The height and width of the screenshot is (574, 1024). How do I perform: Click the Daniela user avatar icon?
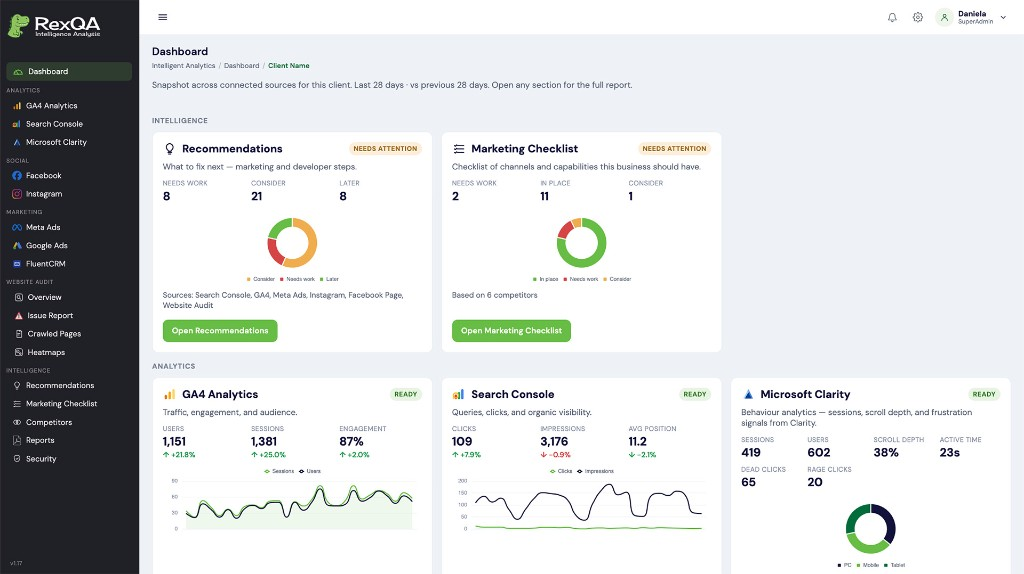944,18
